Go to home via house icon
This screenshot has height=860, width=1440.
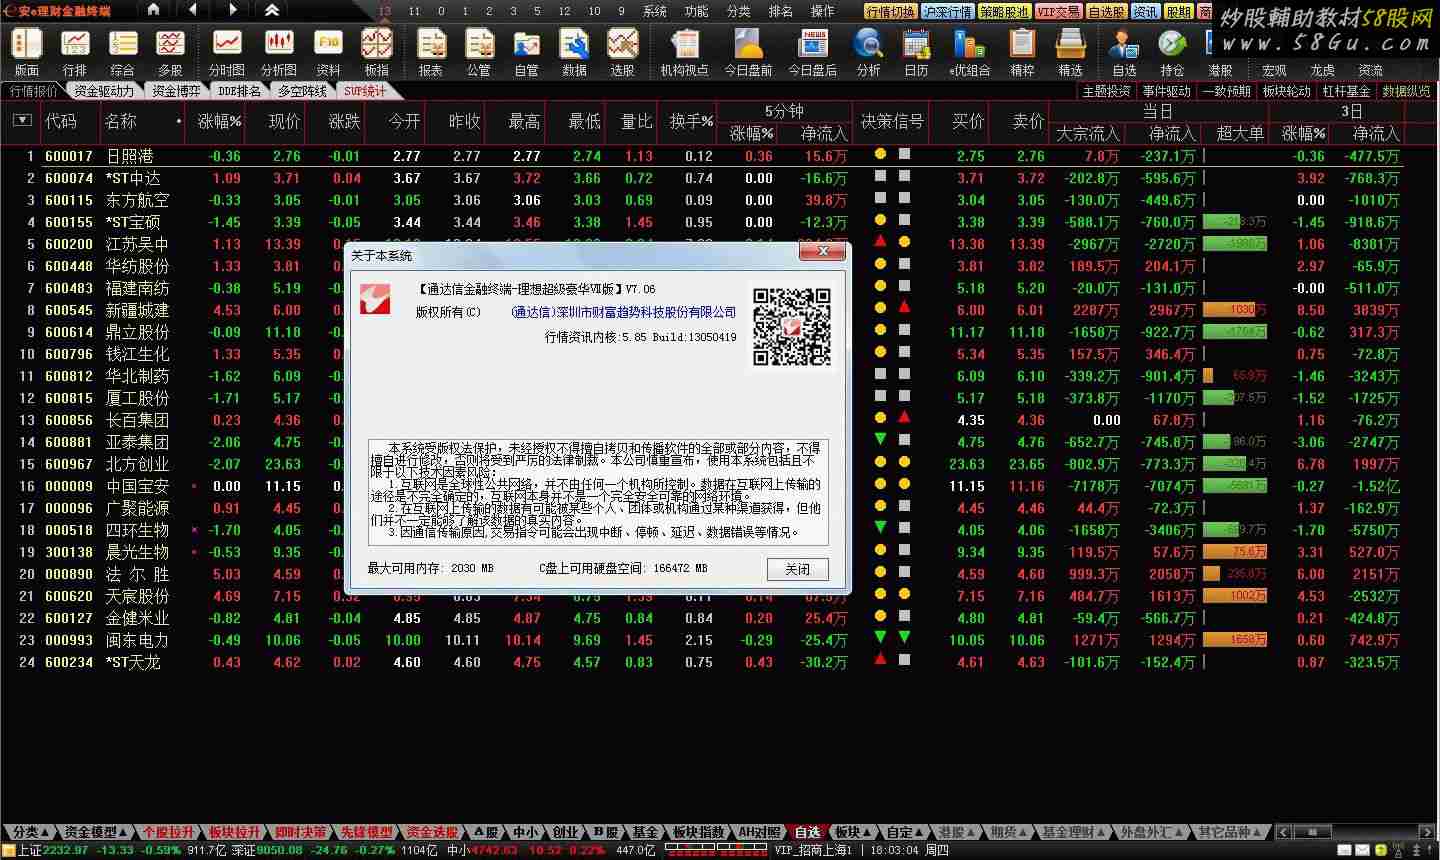tap(154, 10)
